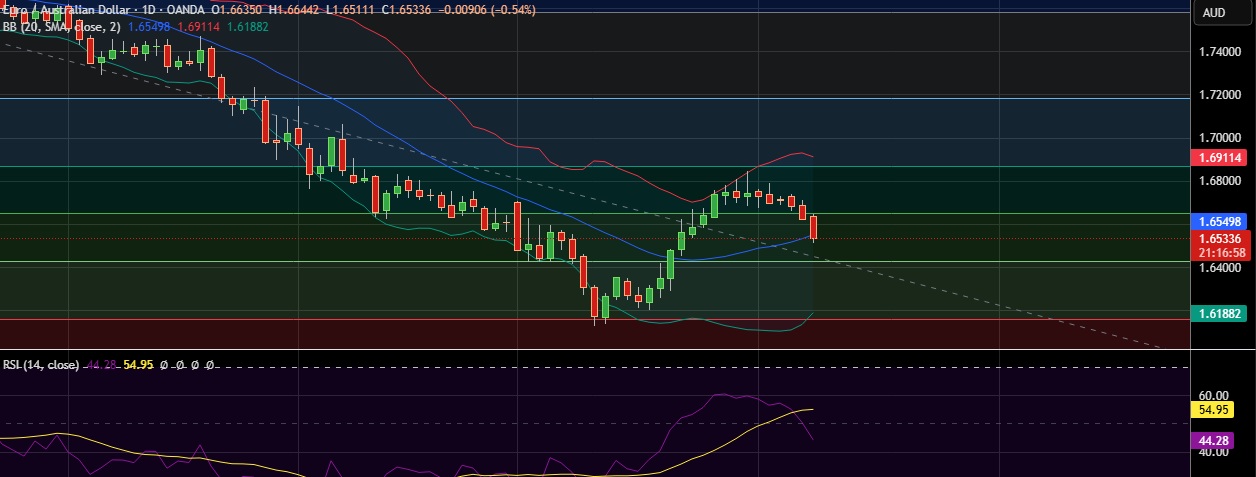Click the 1.64000 tick on price scale
This screenshot has height=477, width=1256.
[1218, 268]
